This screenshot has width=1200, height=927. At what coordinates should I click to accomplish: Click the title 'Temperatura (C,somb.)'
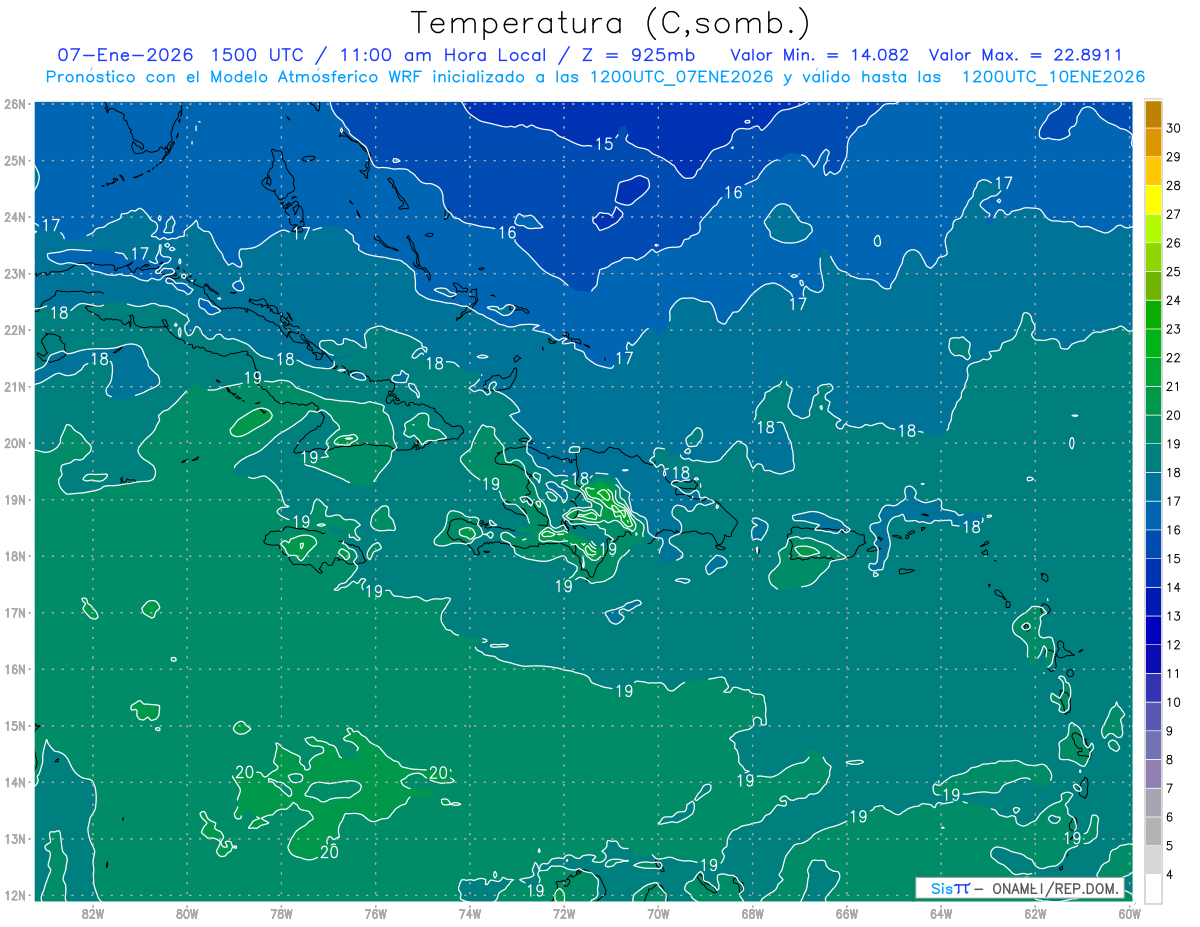611,23
